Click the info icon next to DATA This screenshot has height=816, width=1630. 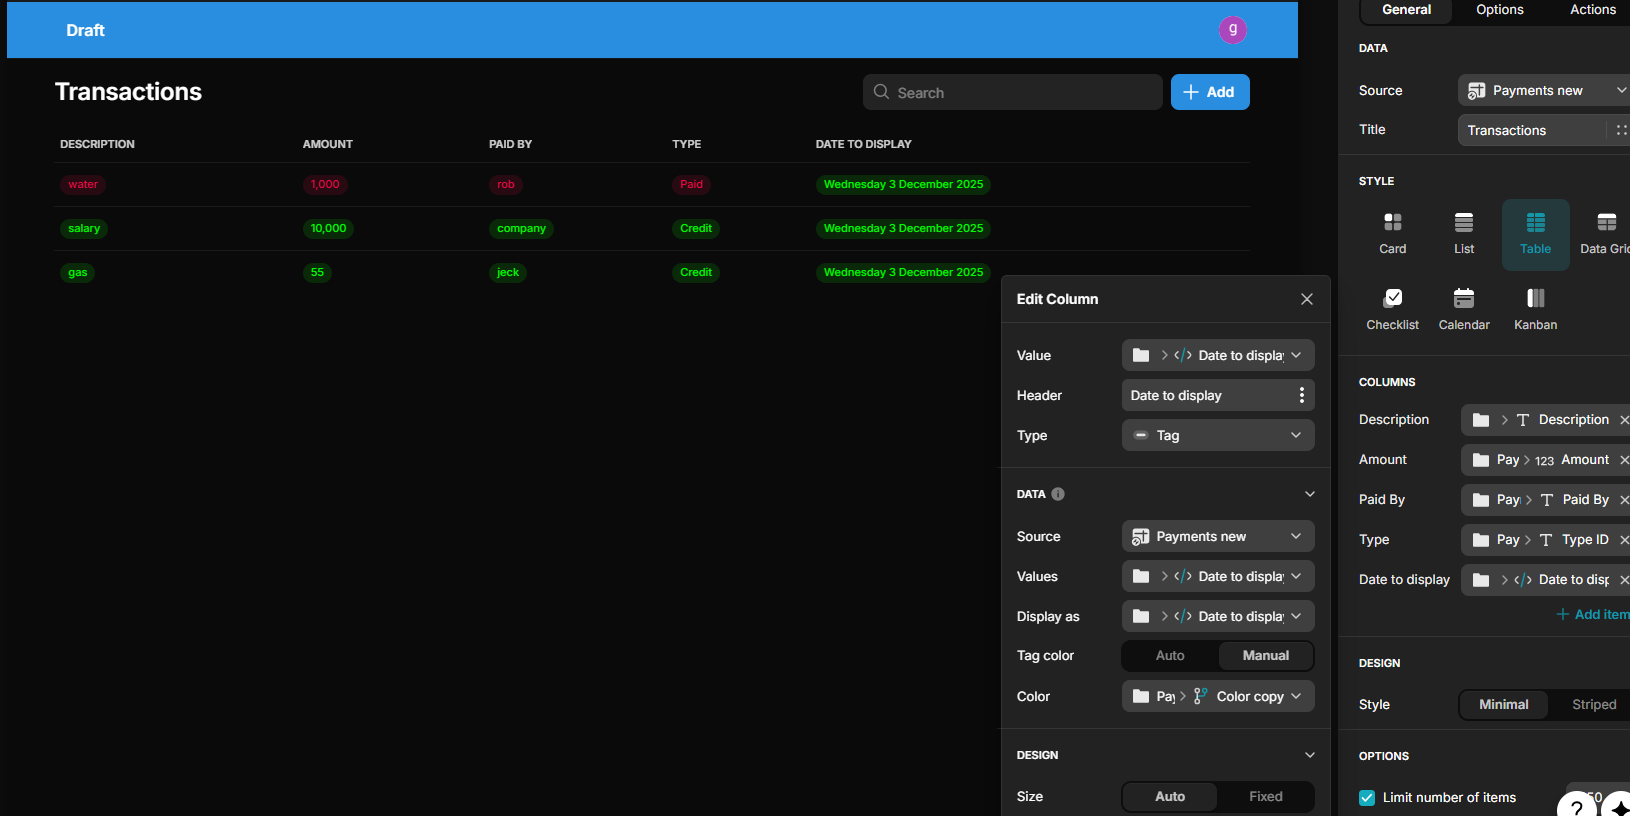tap(1058, 494)
